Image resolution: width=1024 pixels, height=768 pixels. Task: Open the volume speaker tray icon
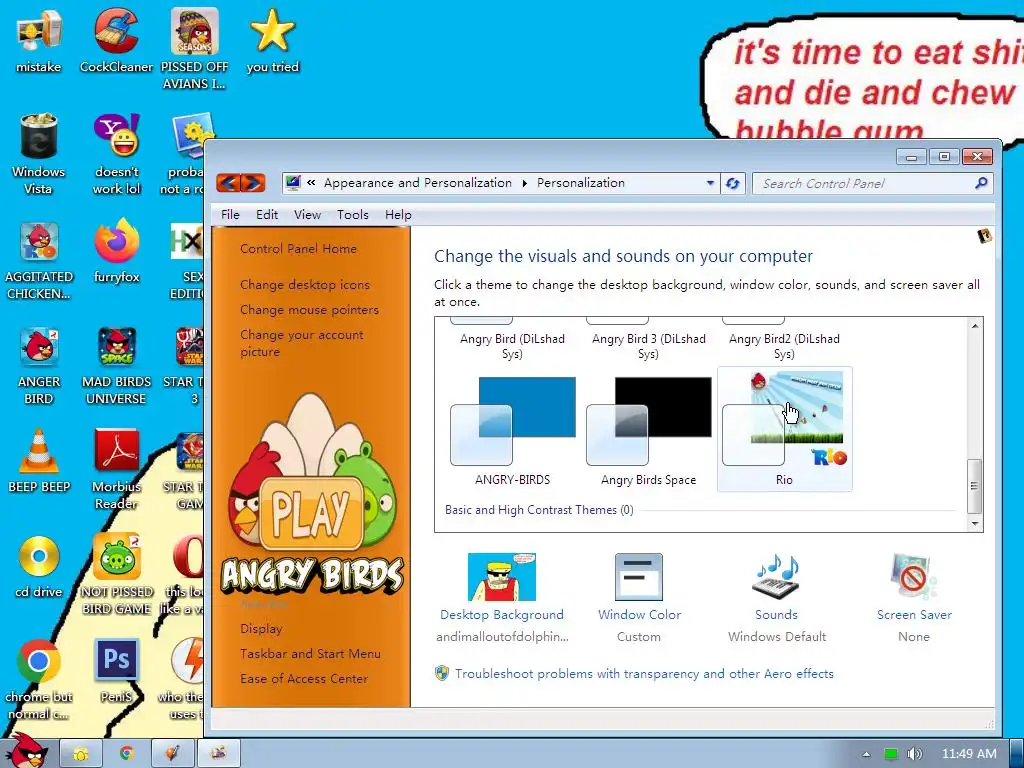click(x=914, y=754)
